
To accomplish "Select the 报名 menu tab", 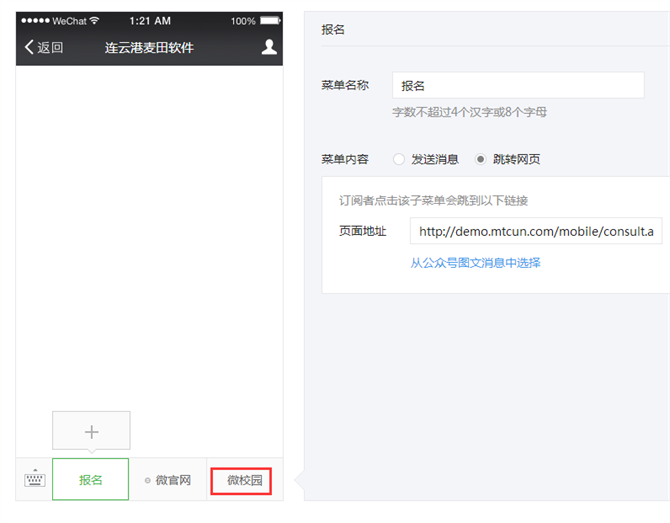I will pos(91,479).
